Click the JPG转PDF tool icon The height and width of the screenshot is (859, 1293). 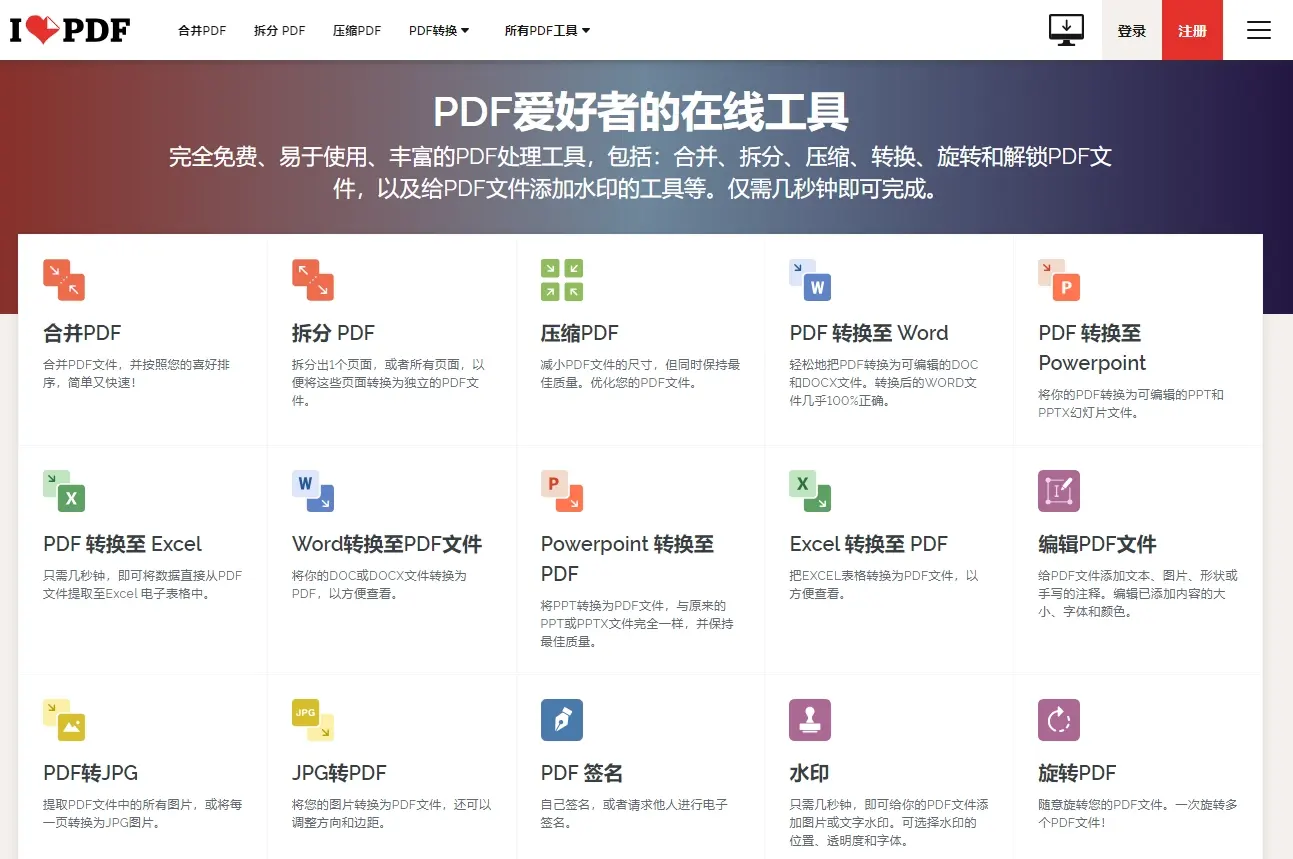[x=312, y=719]
